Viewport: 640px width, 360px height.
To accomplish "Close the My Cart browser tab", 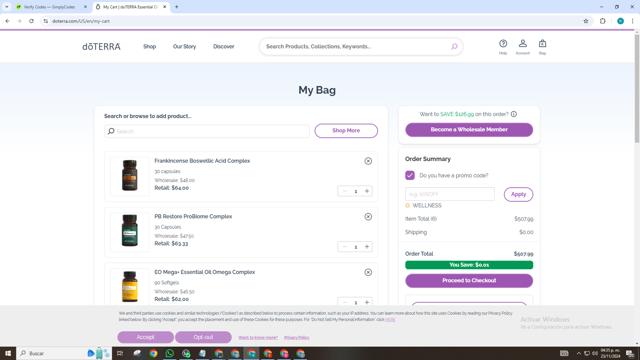I will 165,7.
